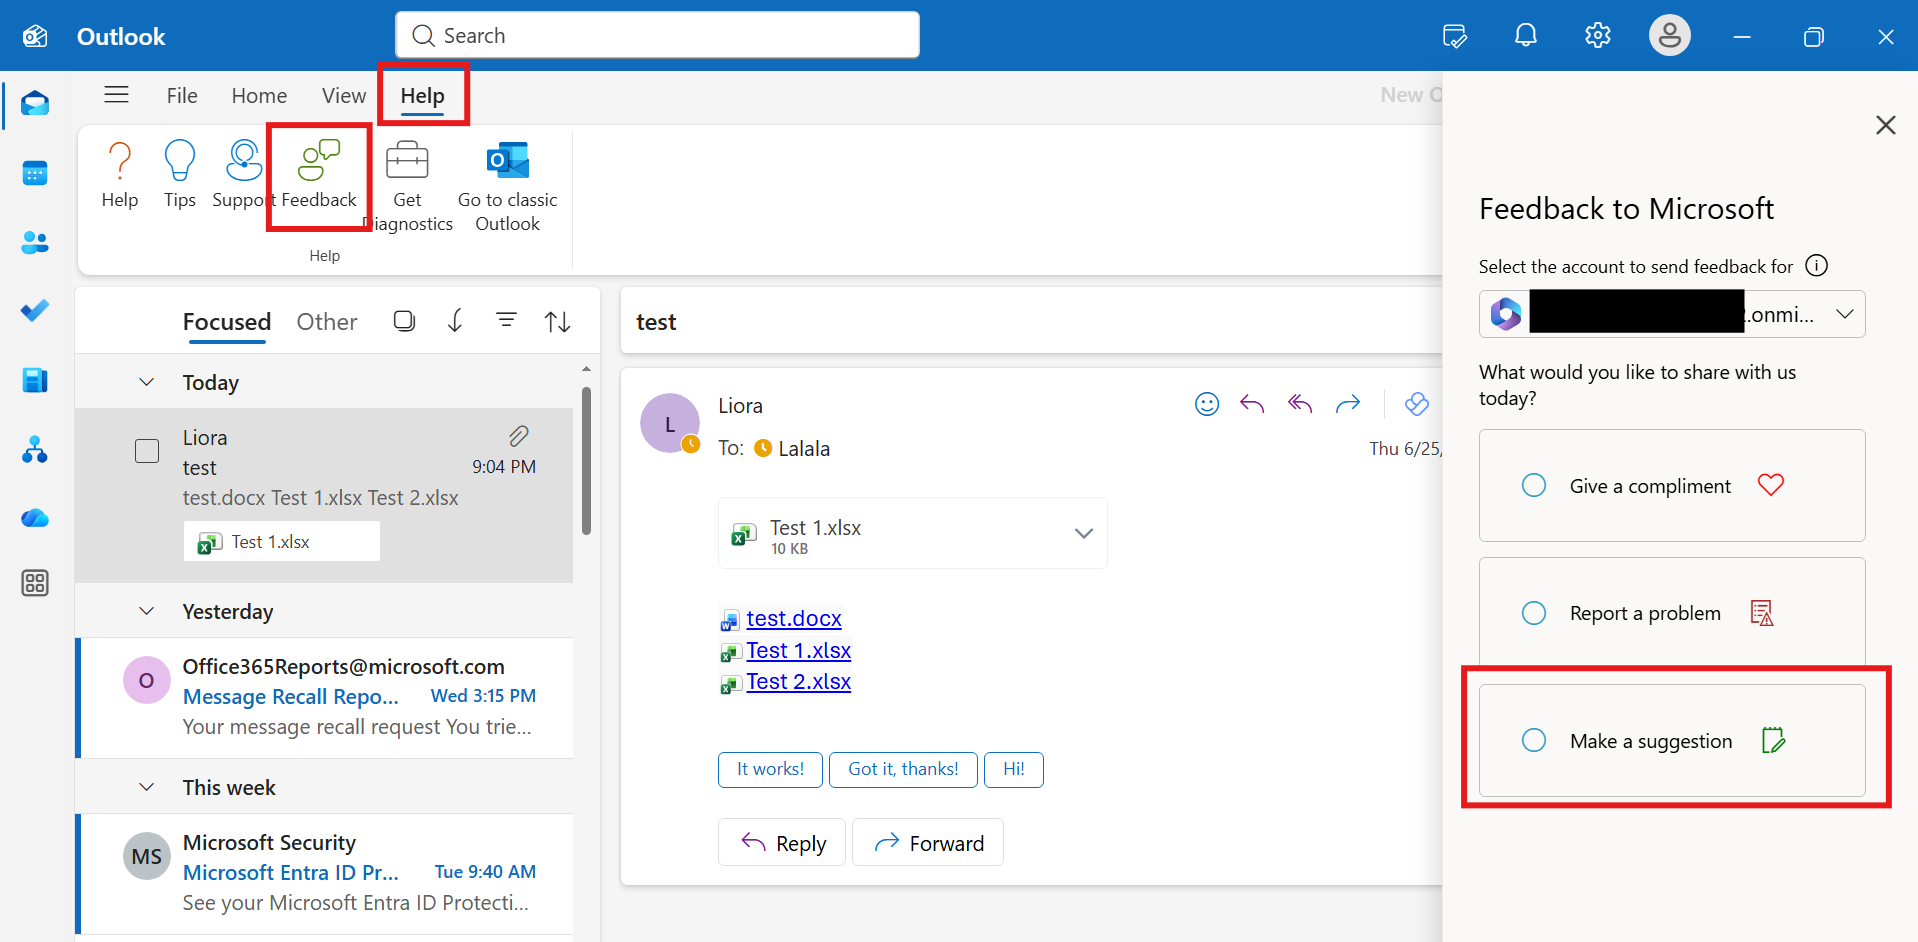Open the People contacts icon
Image resolution: width=1918 pixels, height=942 pixels.
(x=35, y=242)
